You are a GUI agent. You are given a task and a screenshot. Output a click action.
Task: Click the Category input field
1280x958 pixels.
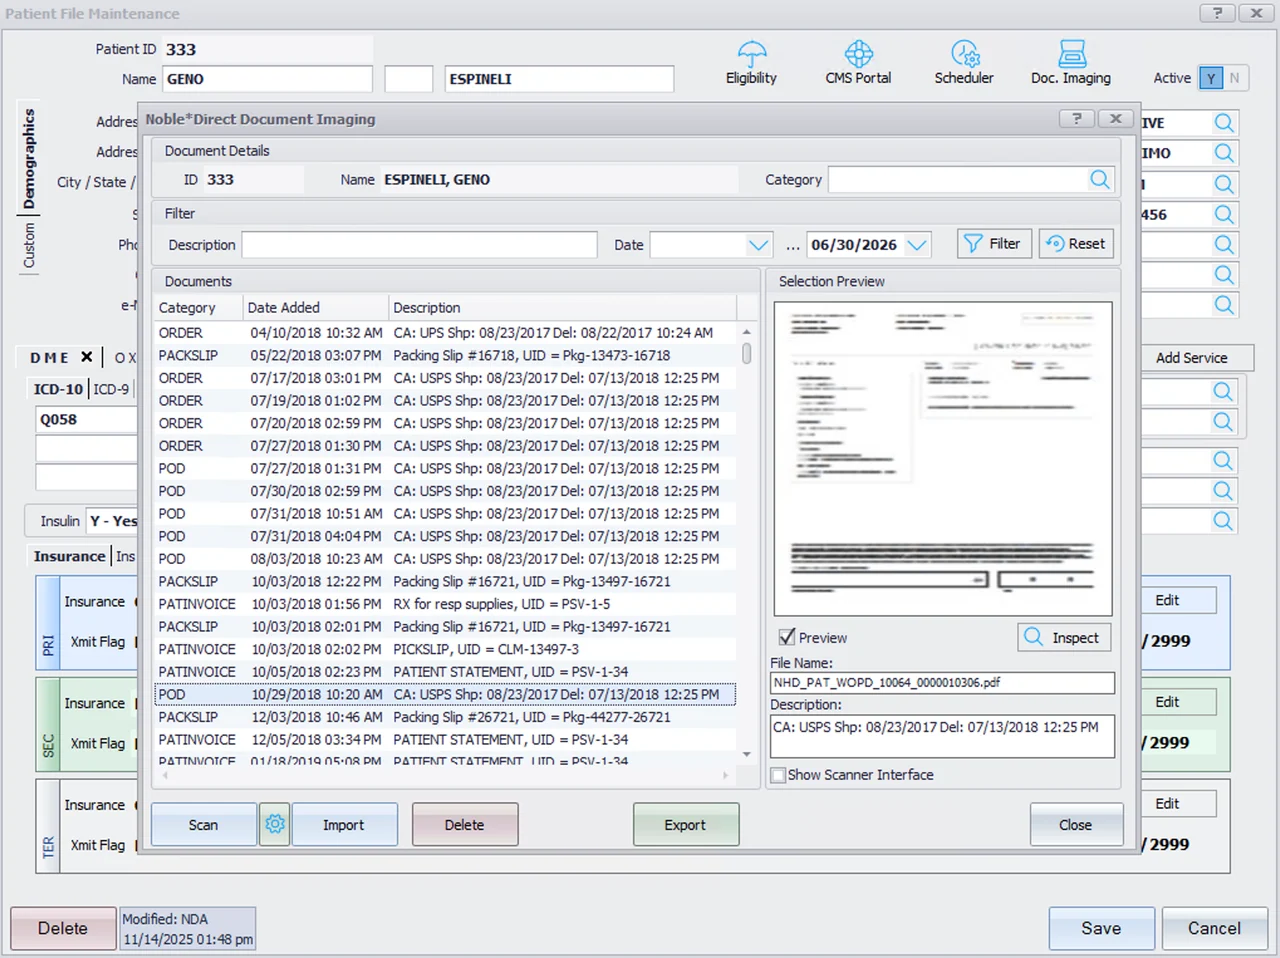(959, 179)
